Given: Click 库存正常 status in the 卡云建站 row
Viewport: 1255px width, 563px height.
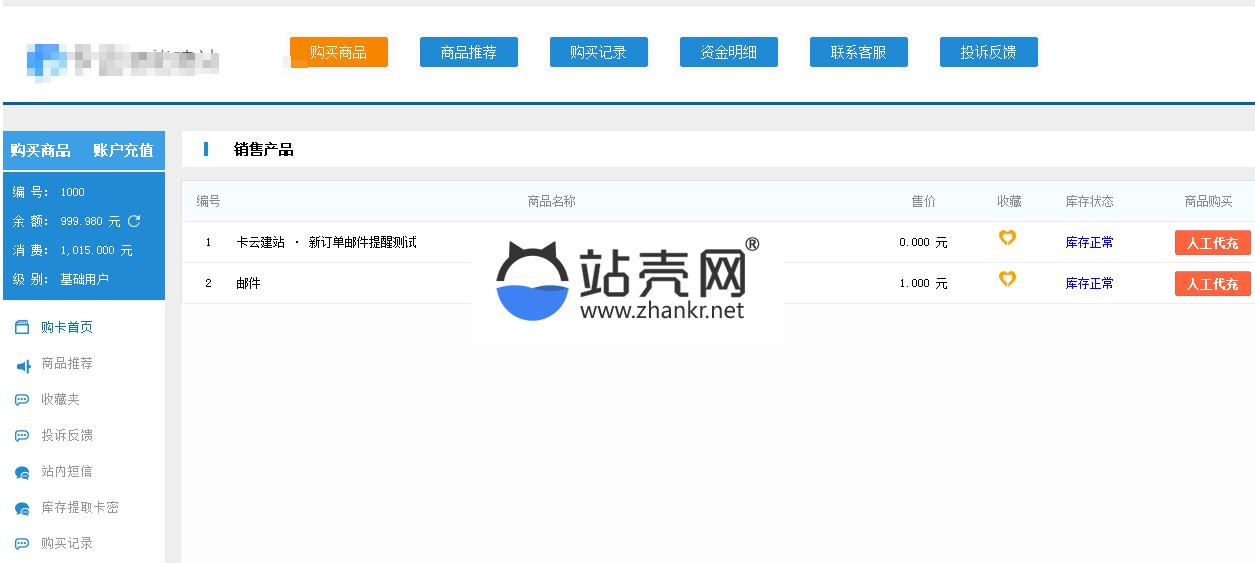Looking at the screenshot, I should tap(1089, 242).
